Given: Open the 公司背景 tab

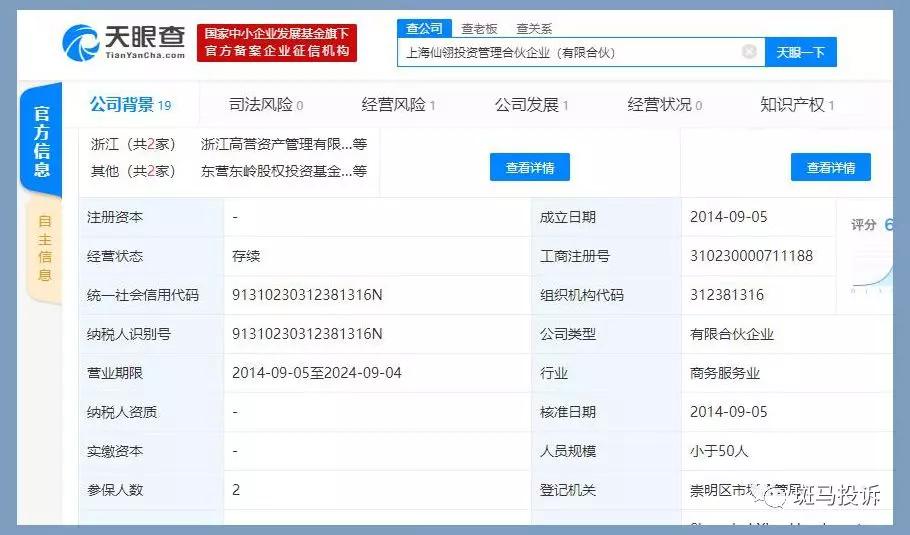Looking at the screenshot, I should tap(130, 105).
